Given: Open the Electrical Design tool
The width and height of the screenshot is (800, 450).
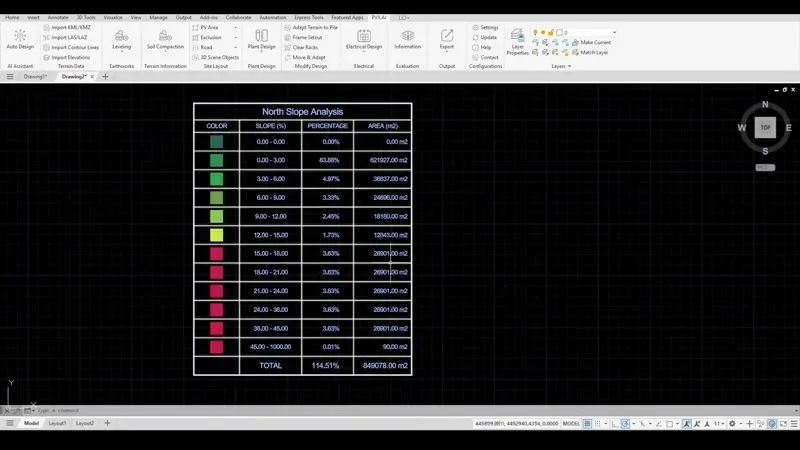Looking at the screenshot, I should [364, 39].
